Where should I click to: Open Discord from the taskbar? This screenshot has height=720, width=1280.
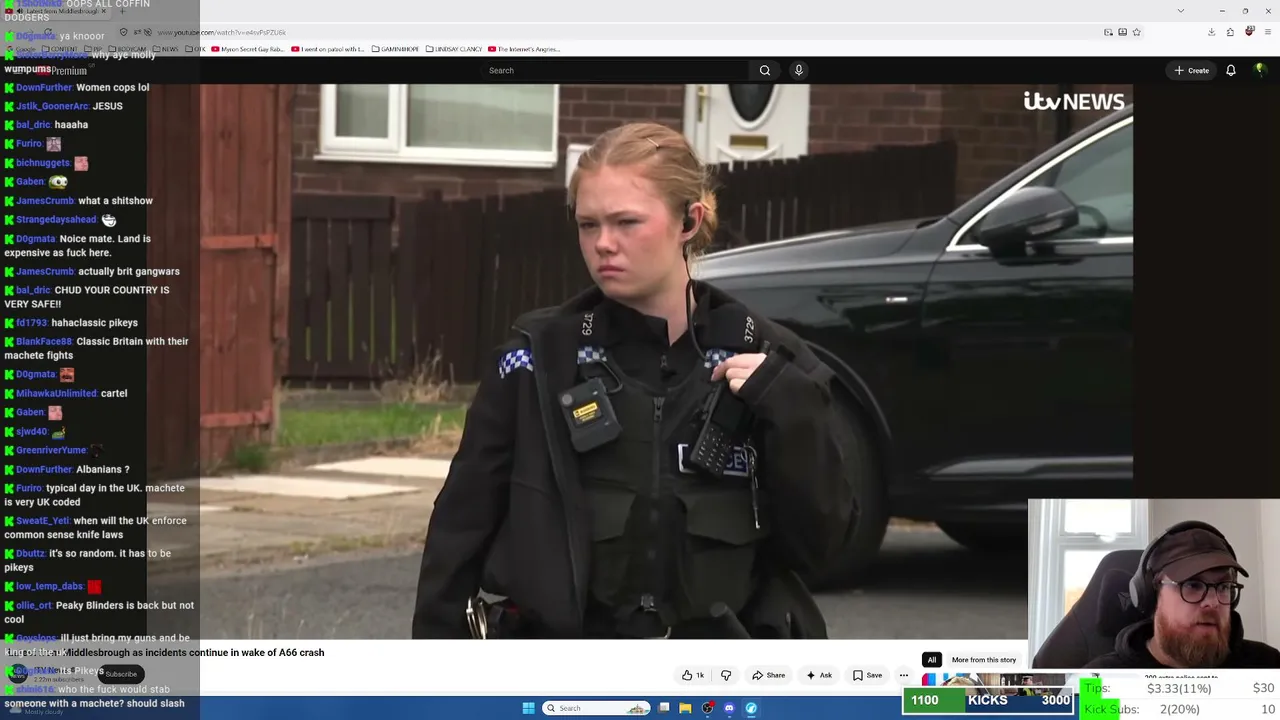[x=729, y=708]
